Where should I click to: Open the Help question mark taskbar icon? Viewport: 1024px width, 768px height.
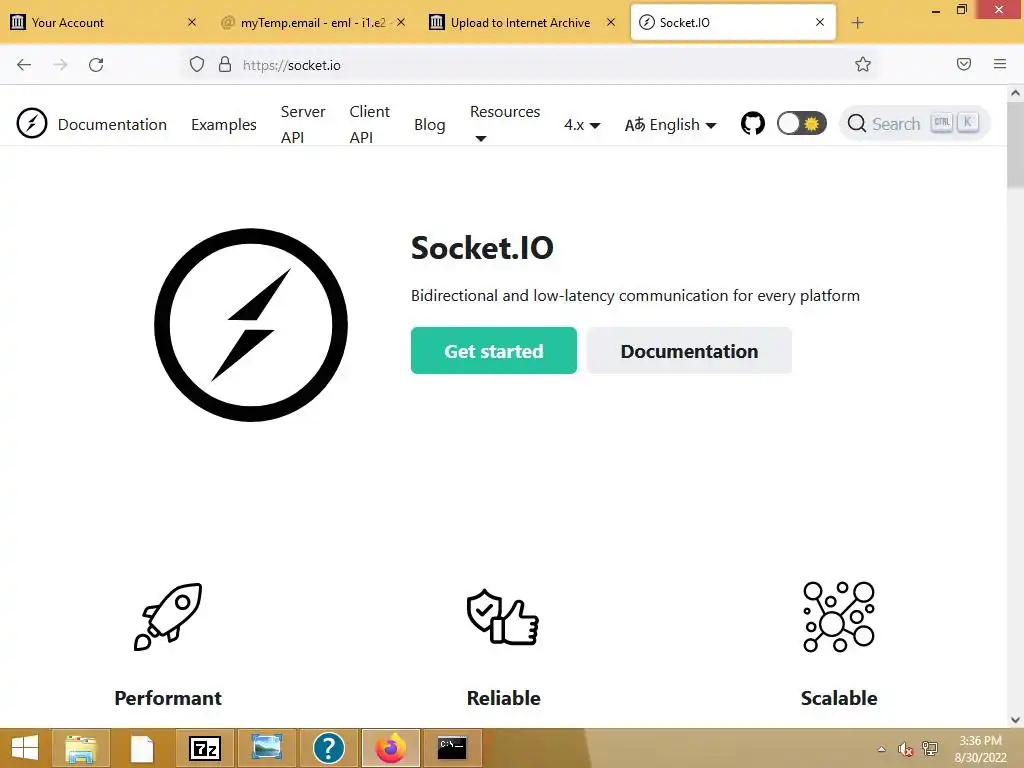pyautogui.click(x=328, y=748)
